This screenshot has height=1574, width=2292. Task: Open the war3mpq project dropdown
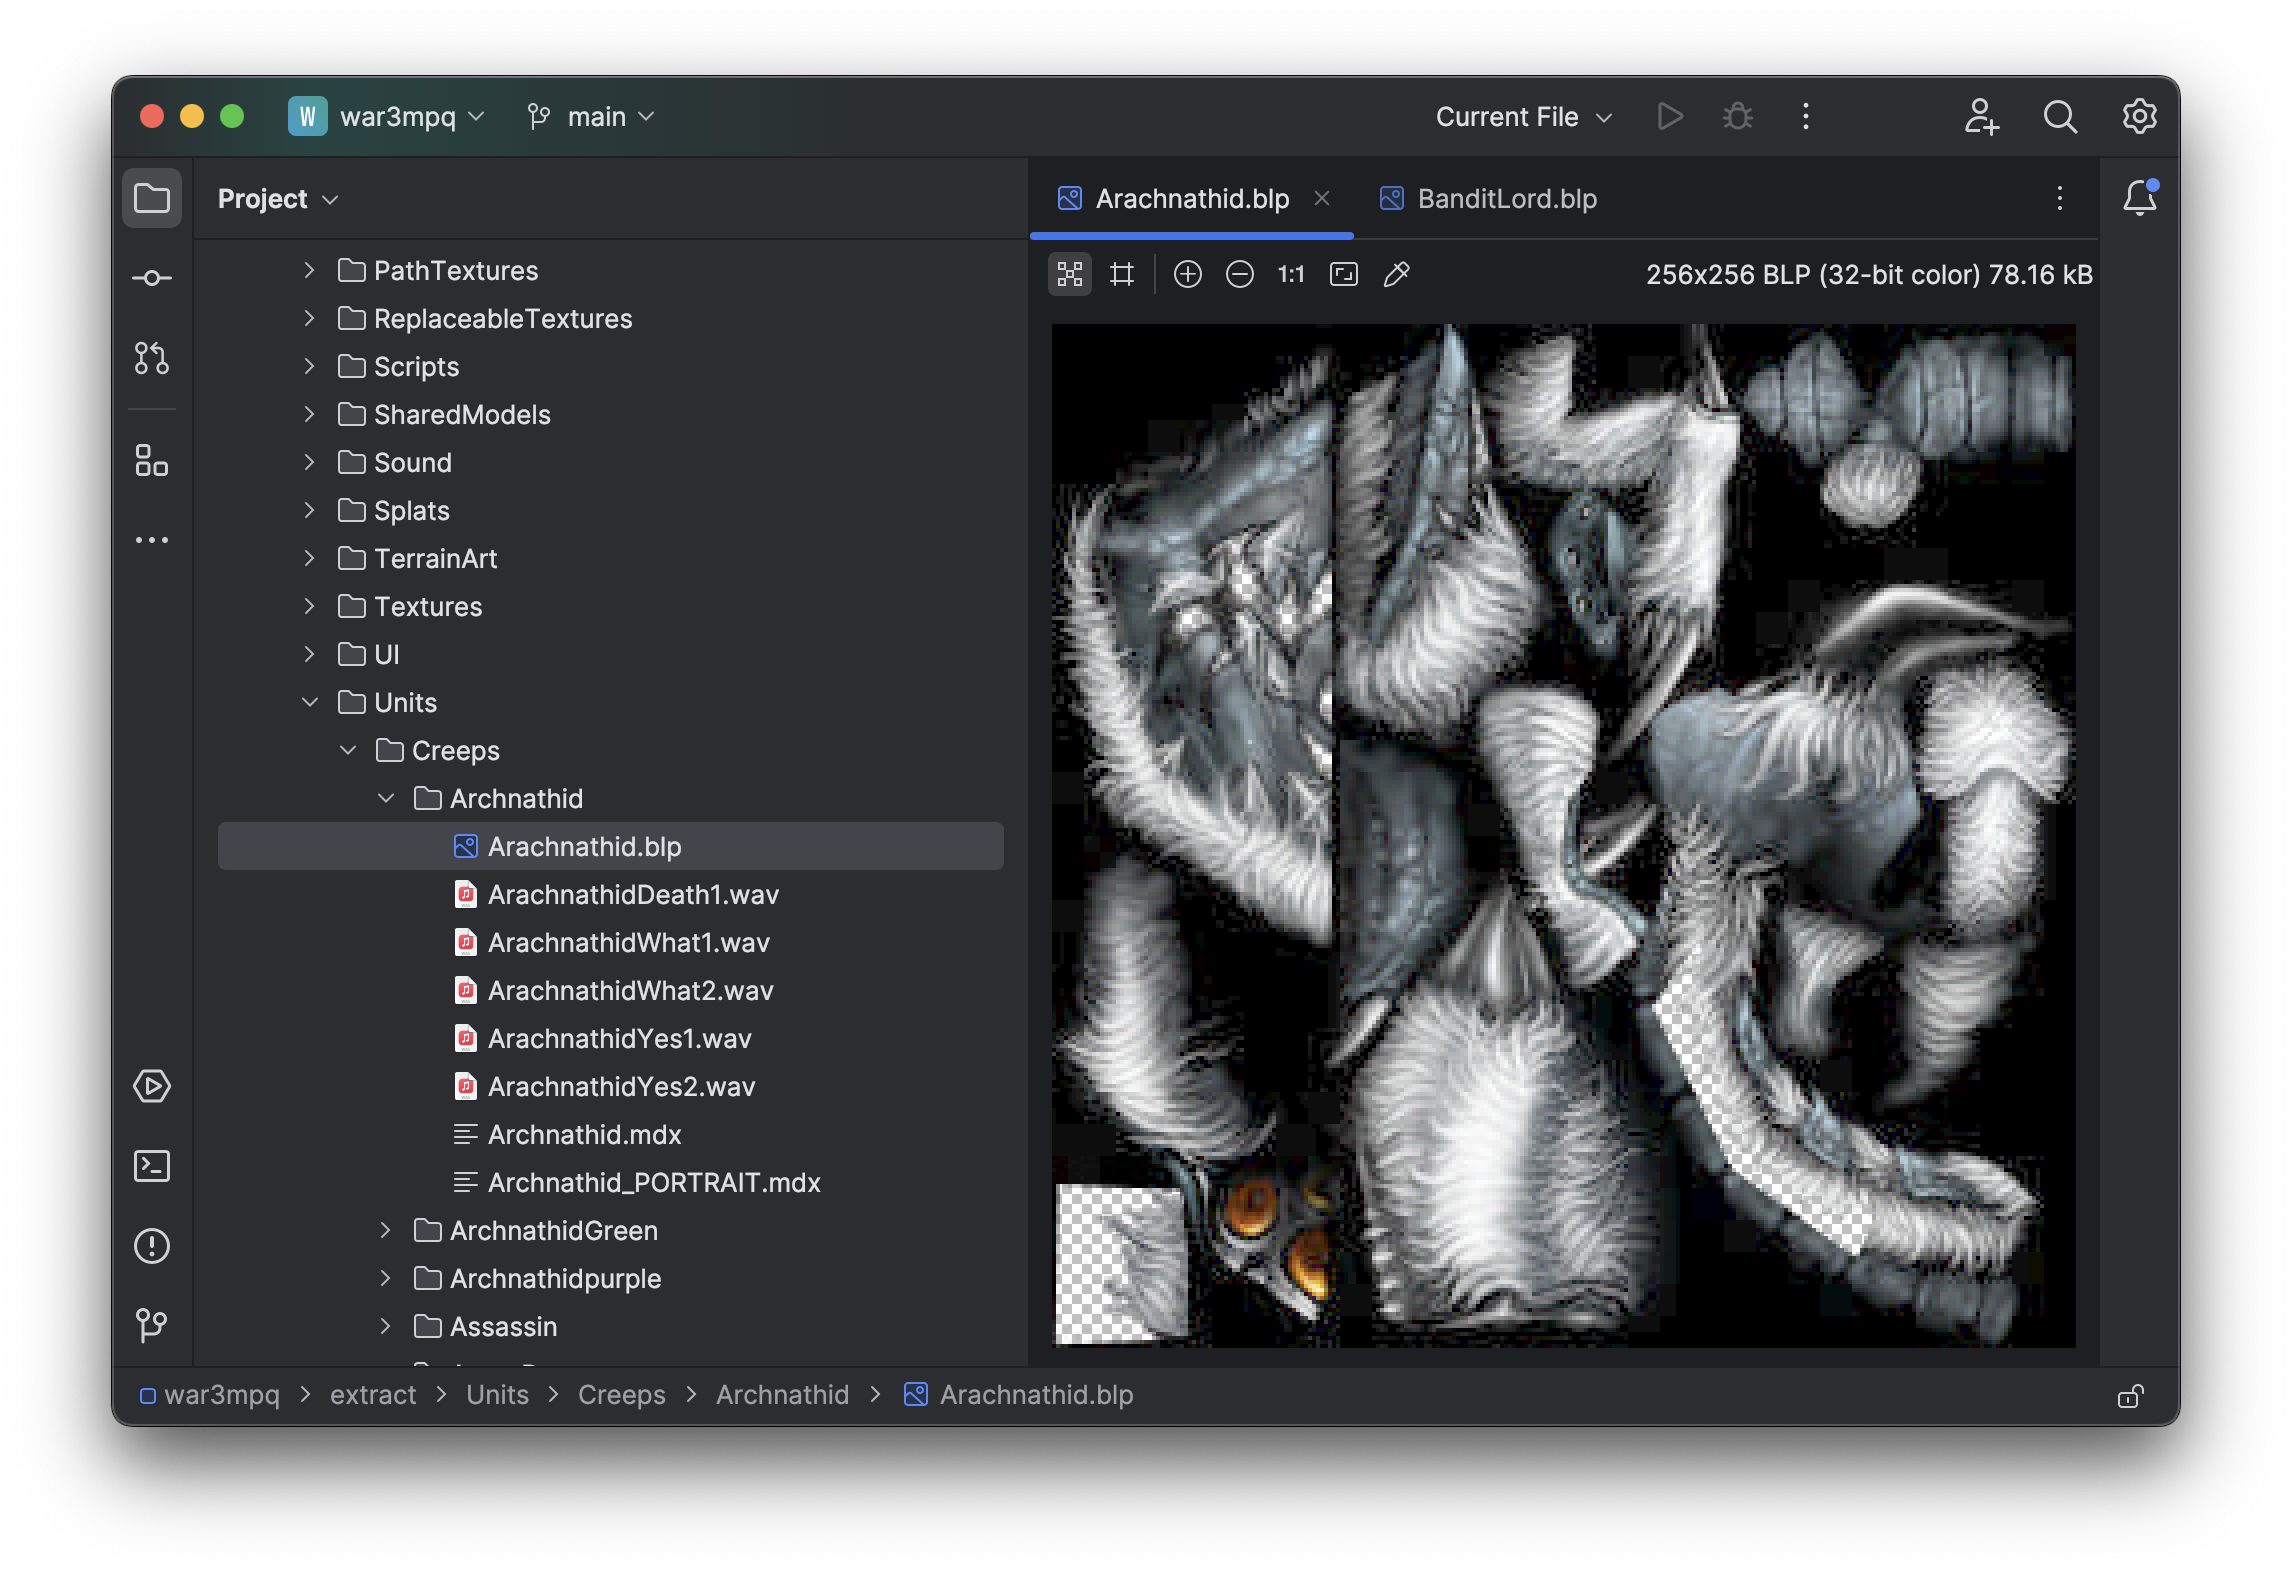pos(388,116)
